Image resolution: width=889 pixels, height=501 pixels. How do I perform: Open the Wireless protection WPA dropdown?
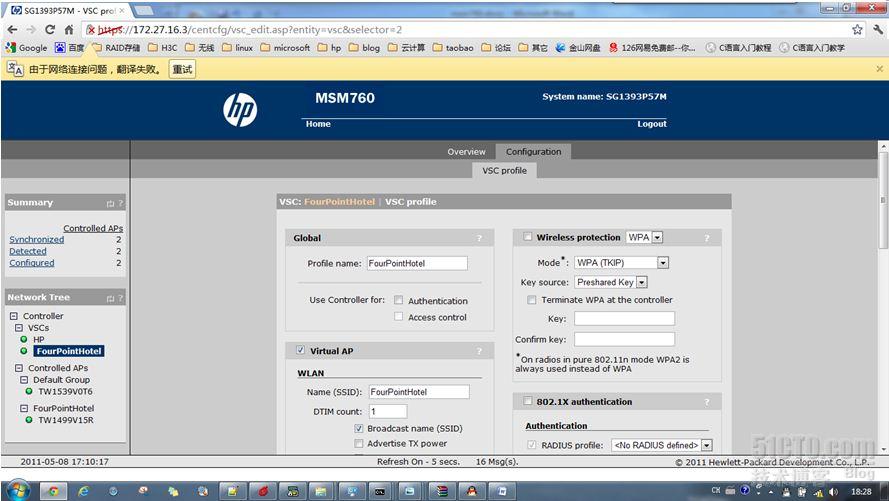(x=644, y=237)
